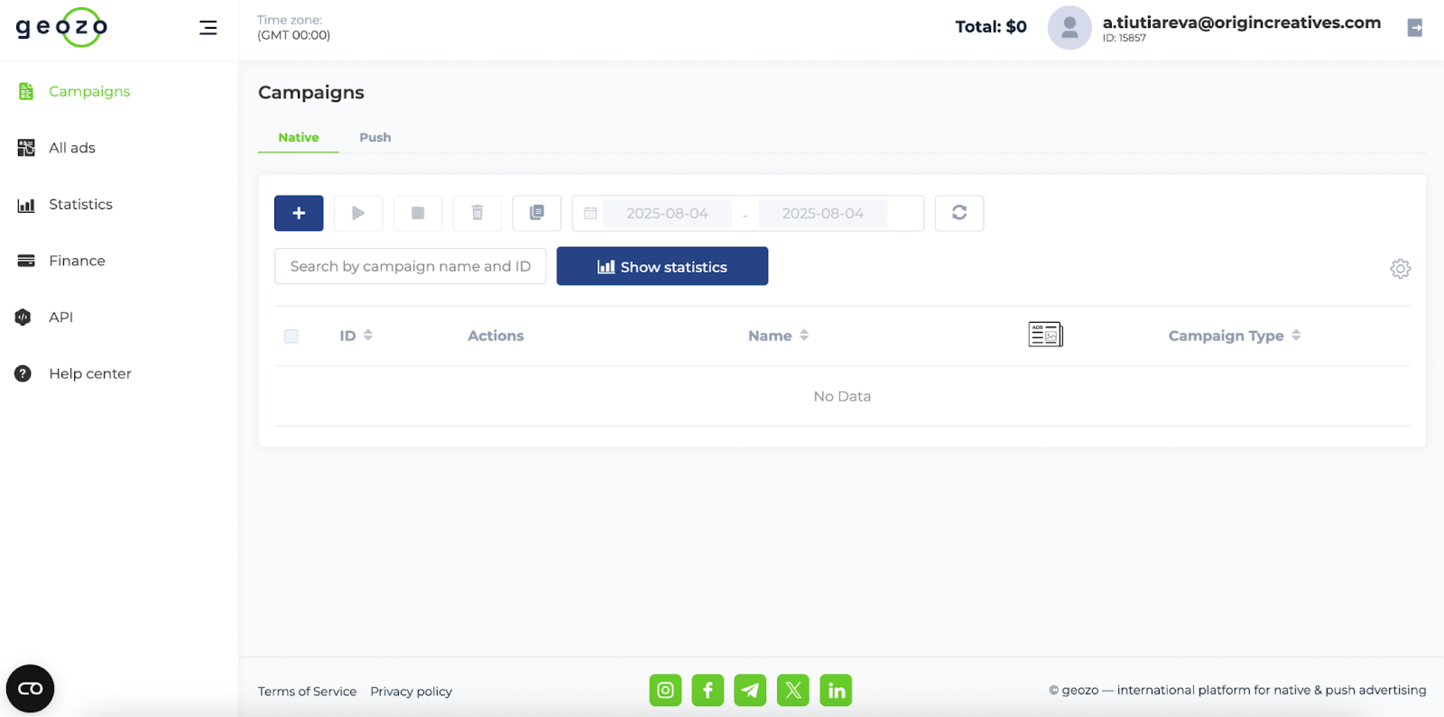1444x717 pixels.
Task: Refresh the campaigns list with reload icon
Action: coord(959,213)
